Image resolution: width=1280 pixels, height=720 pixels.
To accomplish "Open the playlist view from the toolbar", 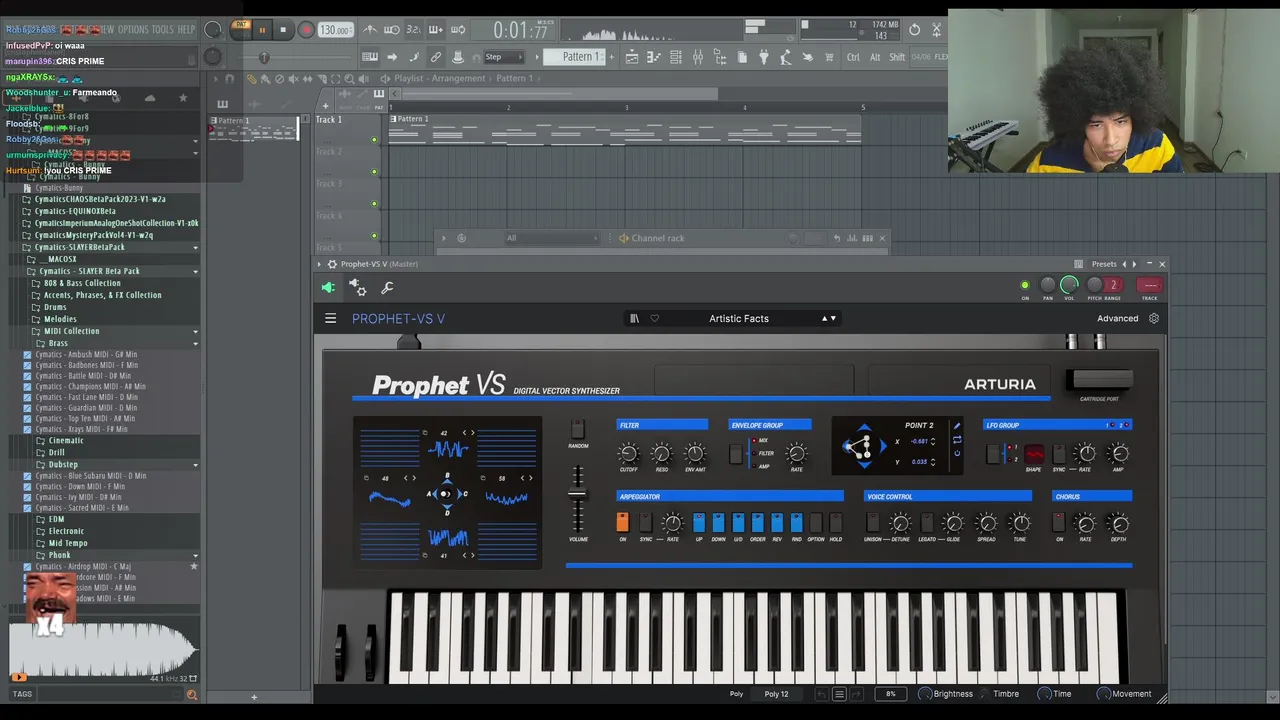I will (x=632, y=57).
